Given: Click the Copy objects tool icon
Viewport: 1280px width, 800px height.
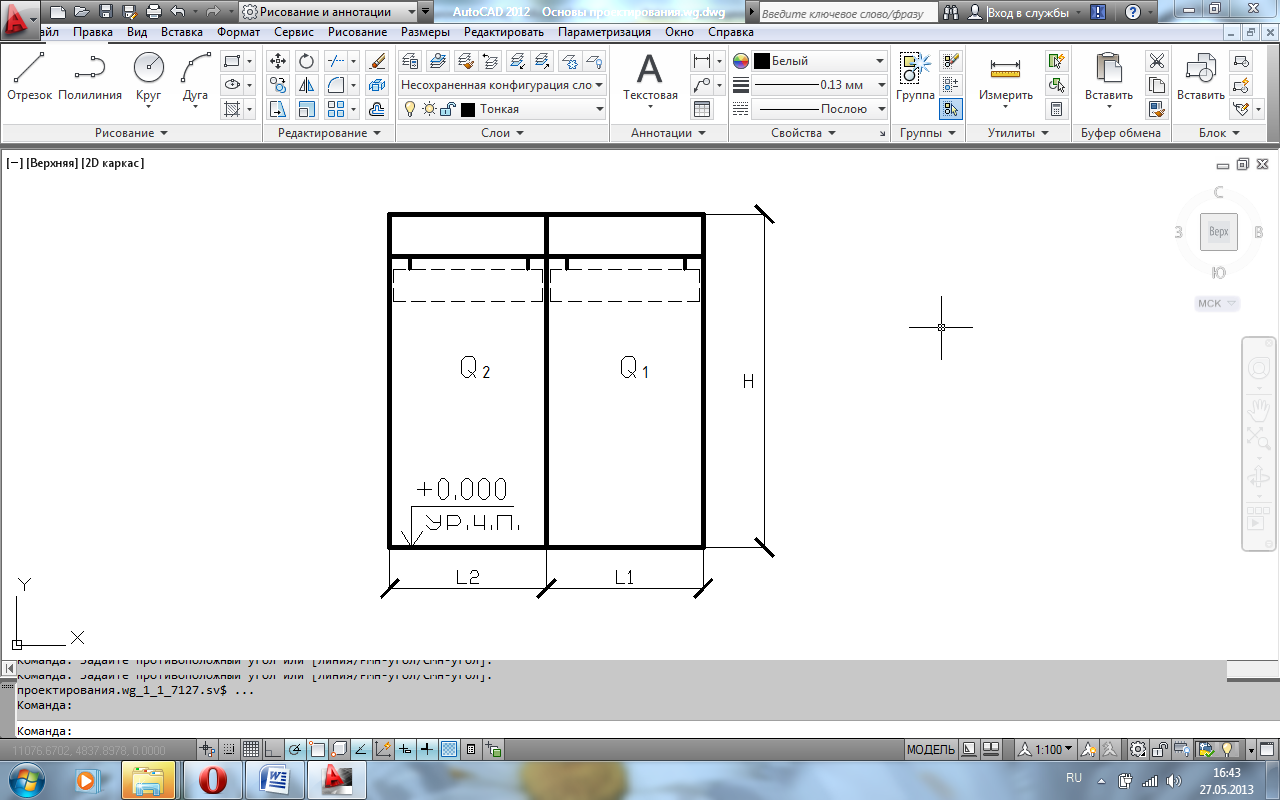Looking at the screenshot, I should coord(278,85).
